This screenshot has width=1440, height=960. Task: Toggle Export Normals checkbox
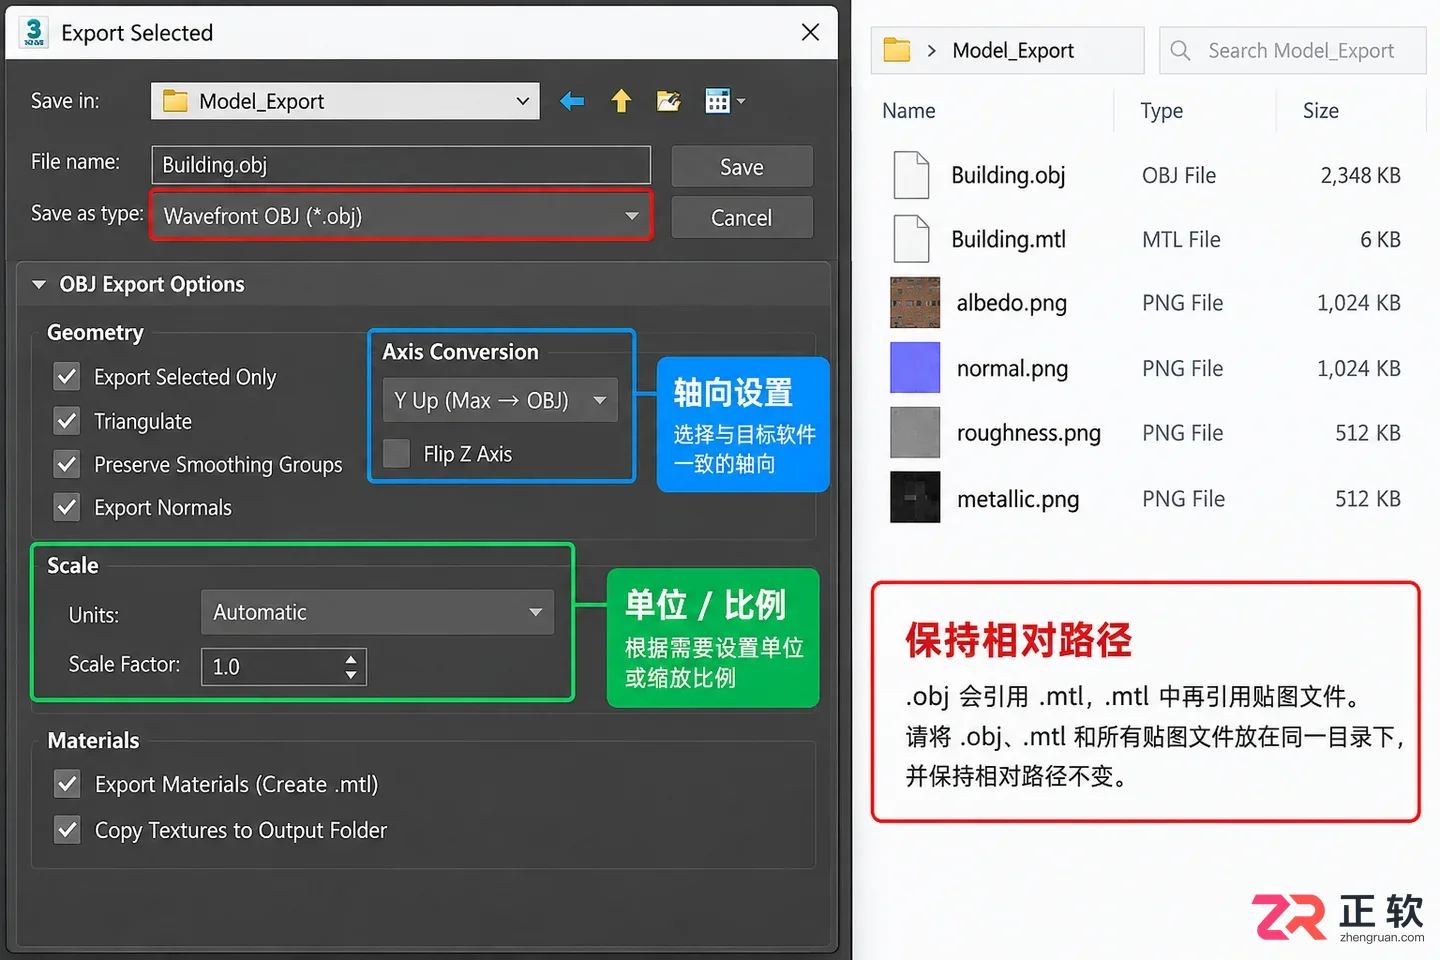pos(67,507)
